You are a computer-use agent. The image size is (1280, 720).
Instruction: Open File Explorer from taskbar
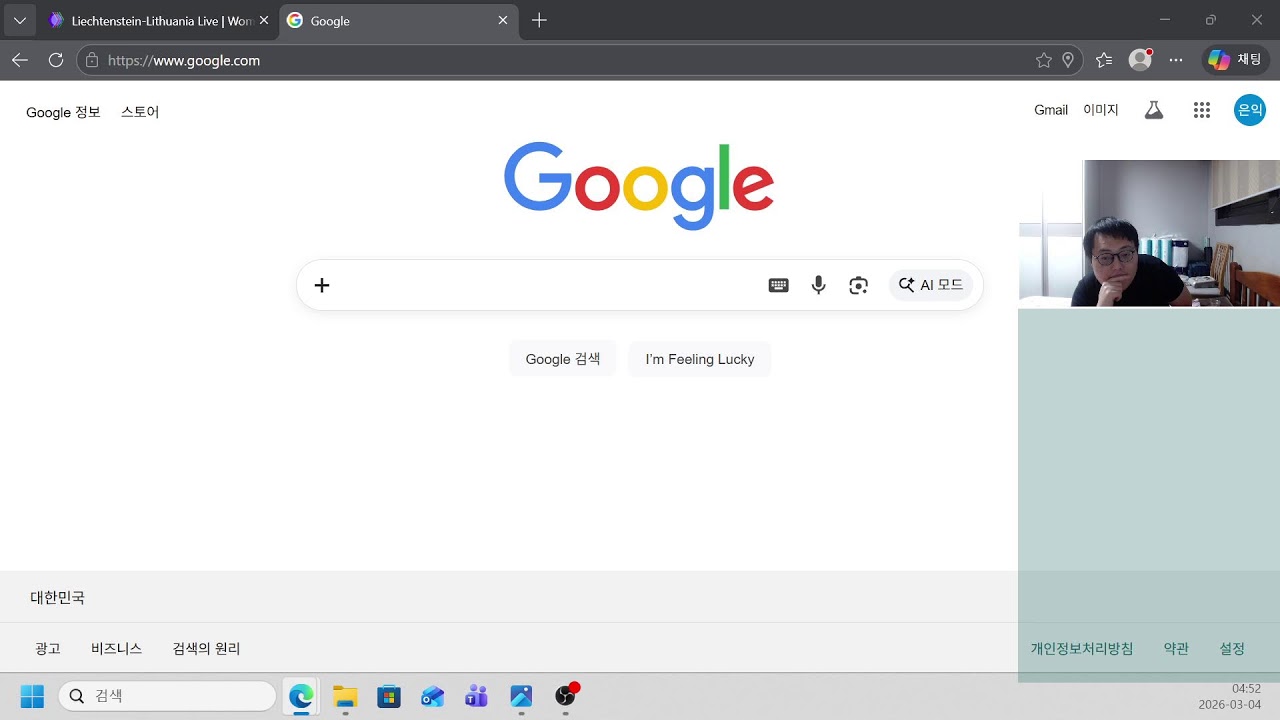click(345, 696)
